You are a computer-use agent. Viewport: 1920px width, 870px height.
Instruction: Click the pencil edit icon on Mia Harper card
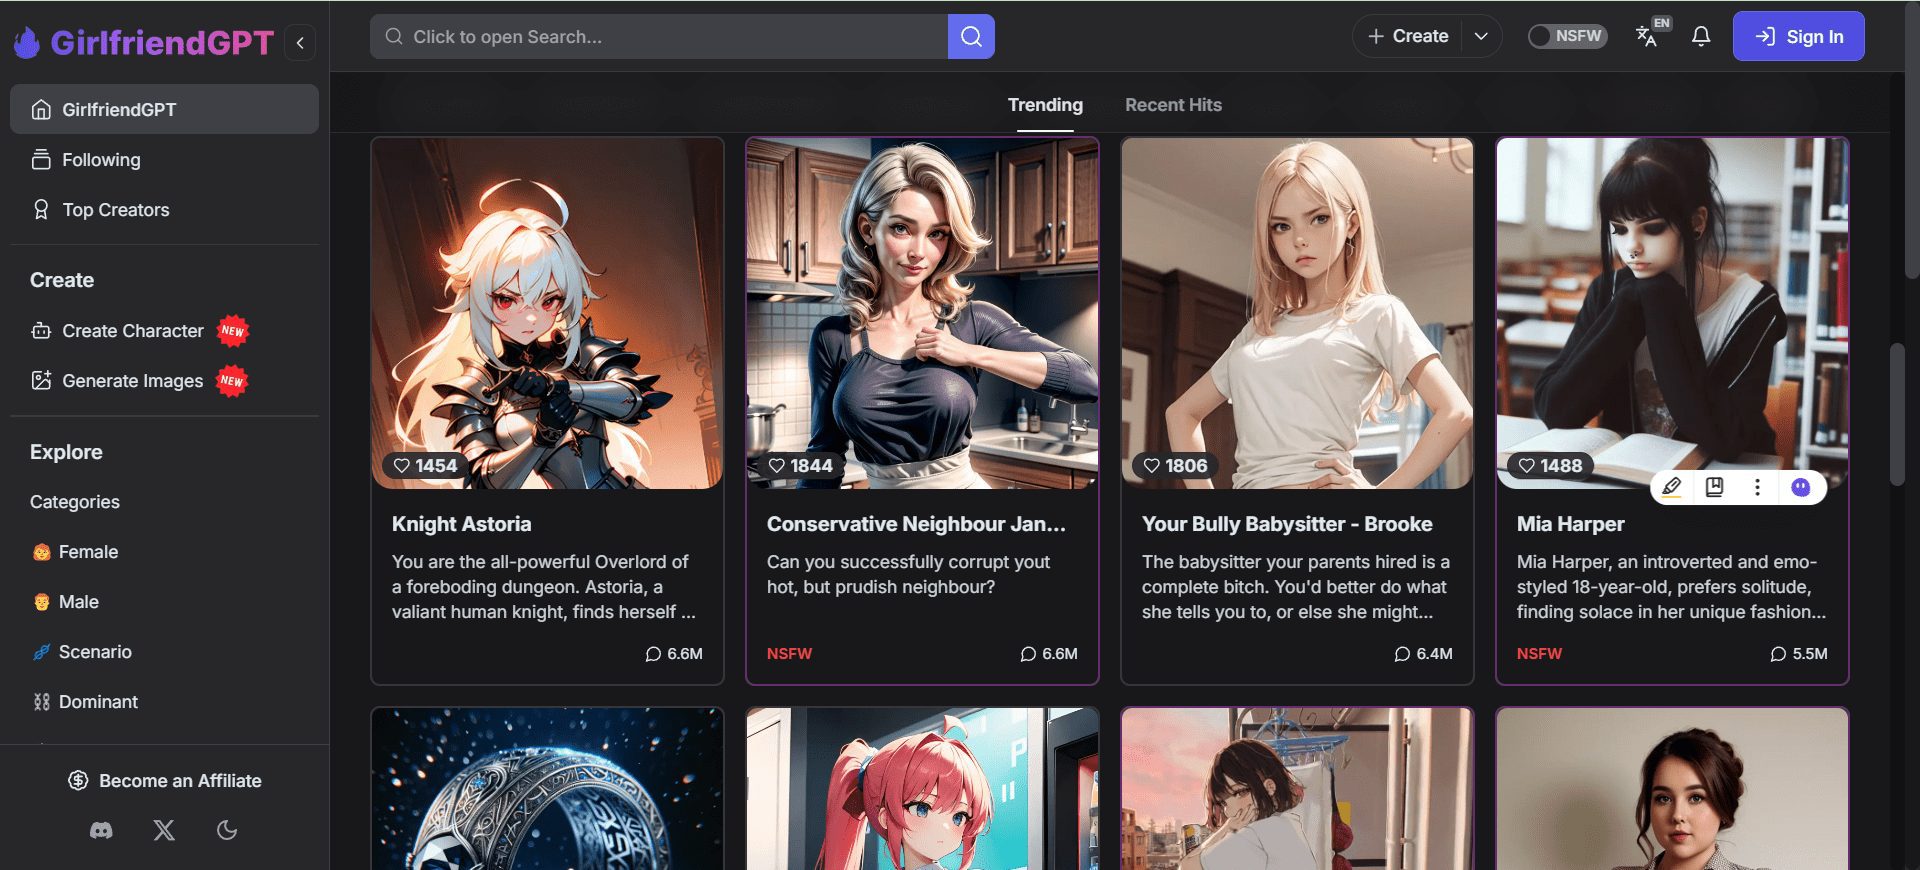tap(1671, 487)
